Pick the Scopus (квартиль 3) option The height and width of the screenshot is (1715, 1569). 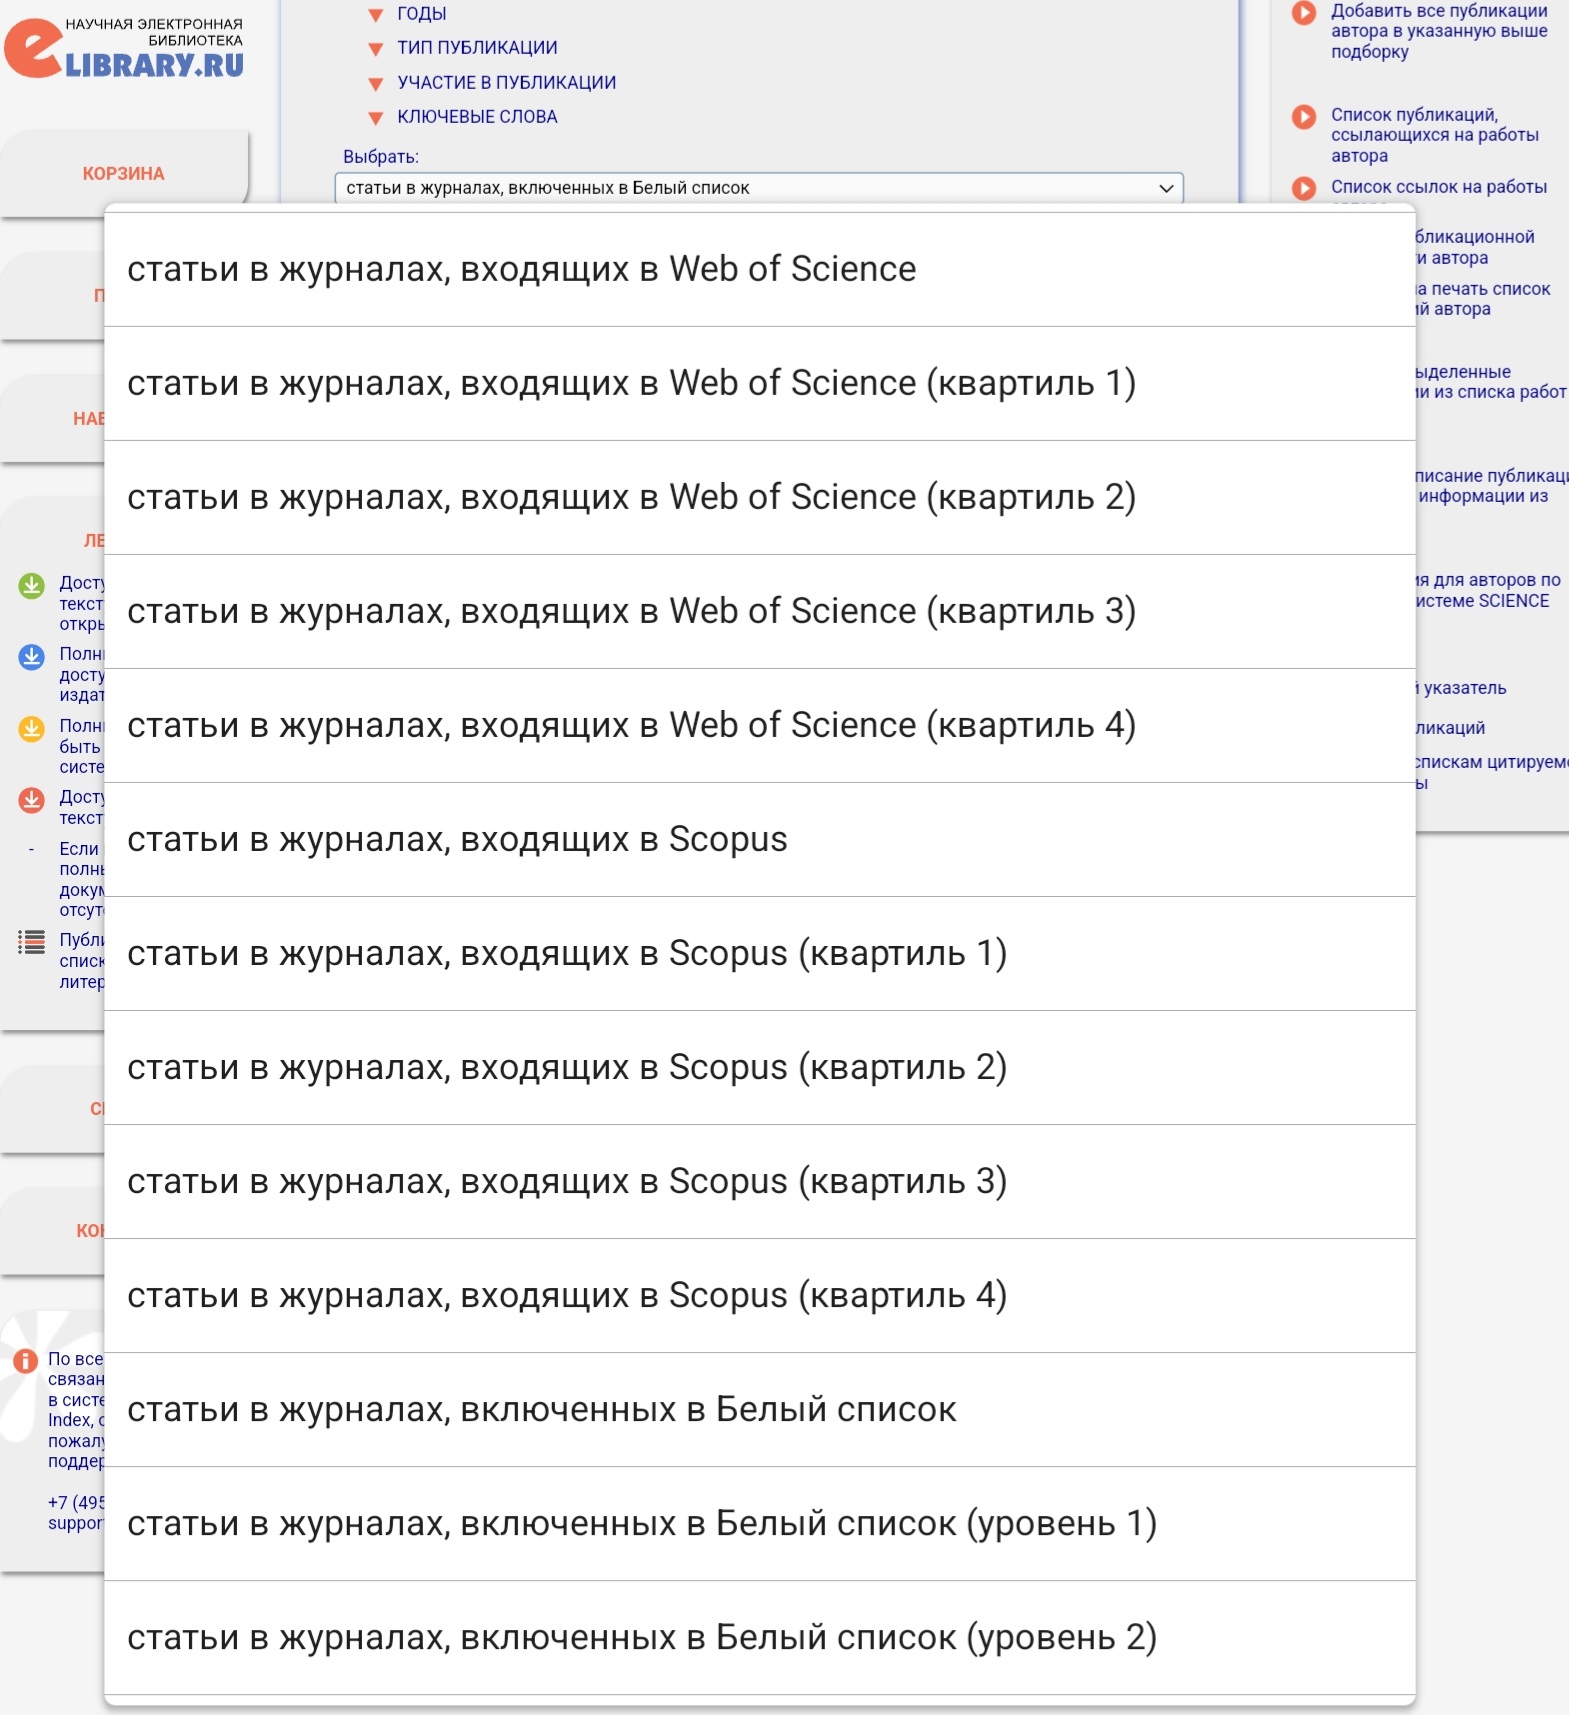point(760,1181)
